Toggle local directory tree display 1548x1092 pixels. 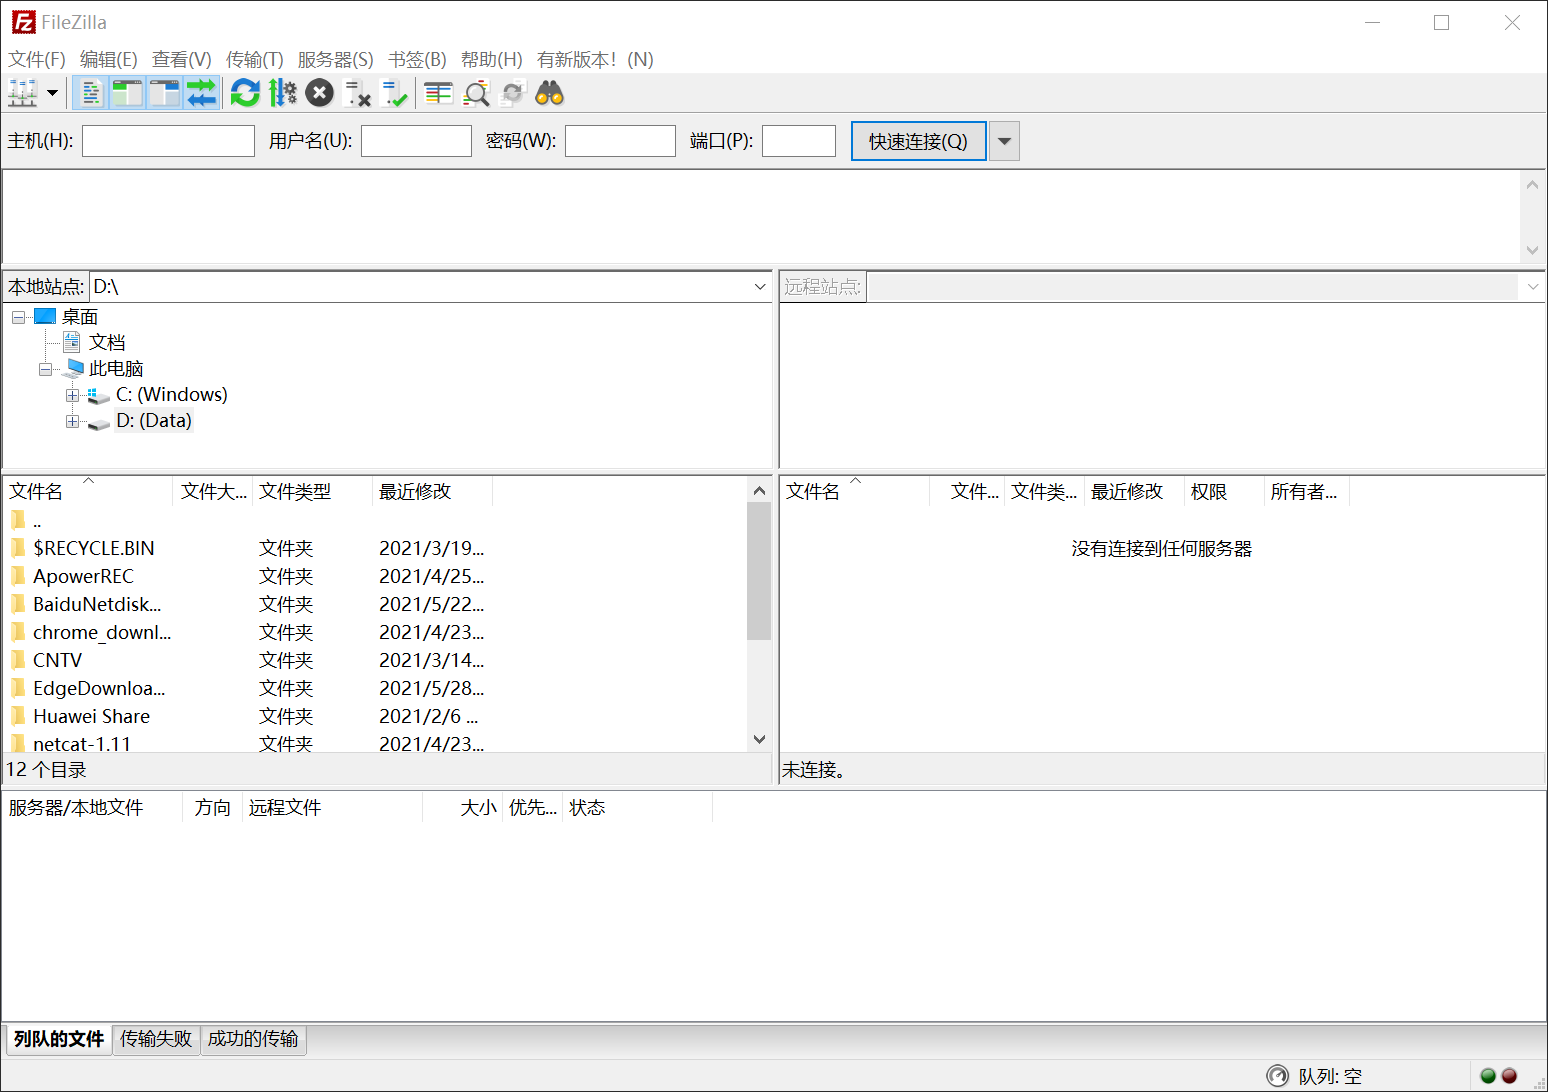click(x=127, y=93)
